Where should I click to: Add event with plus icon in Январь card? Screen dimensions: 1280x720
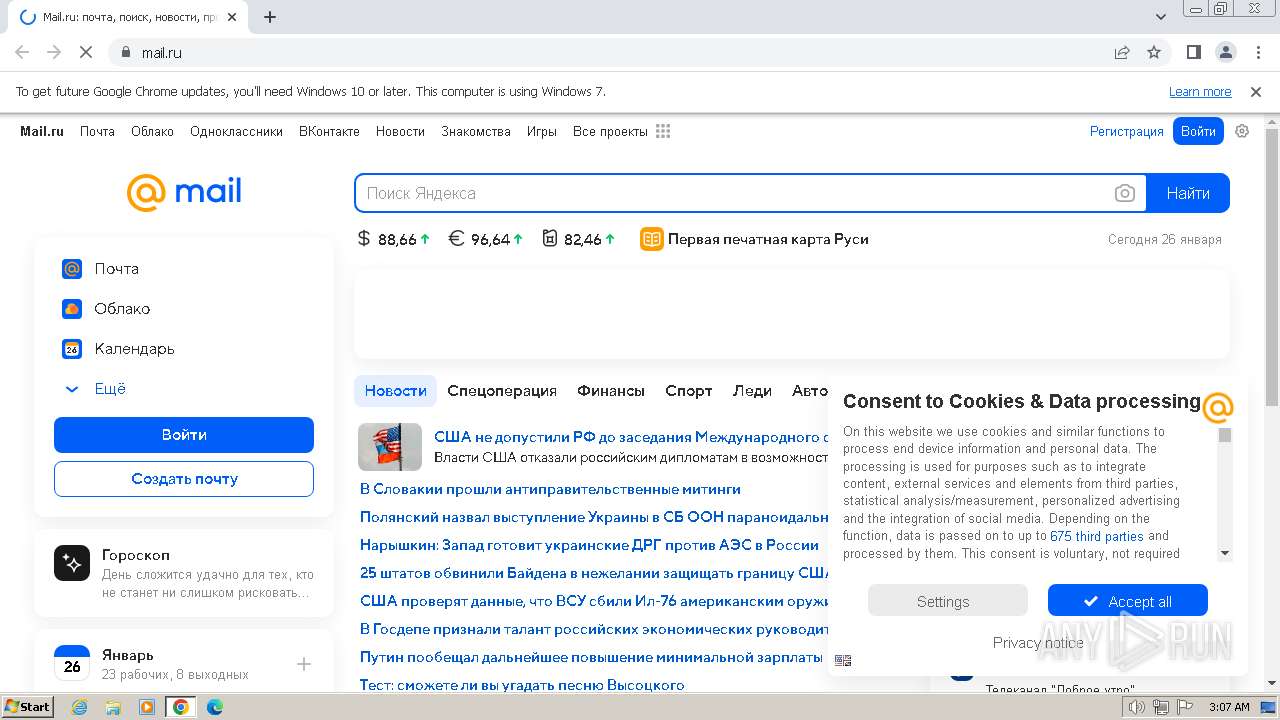point(304,664)
